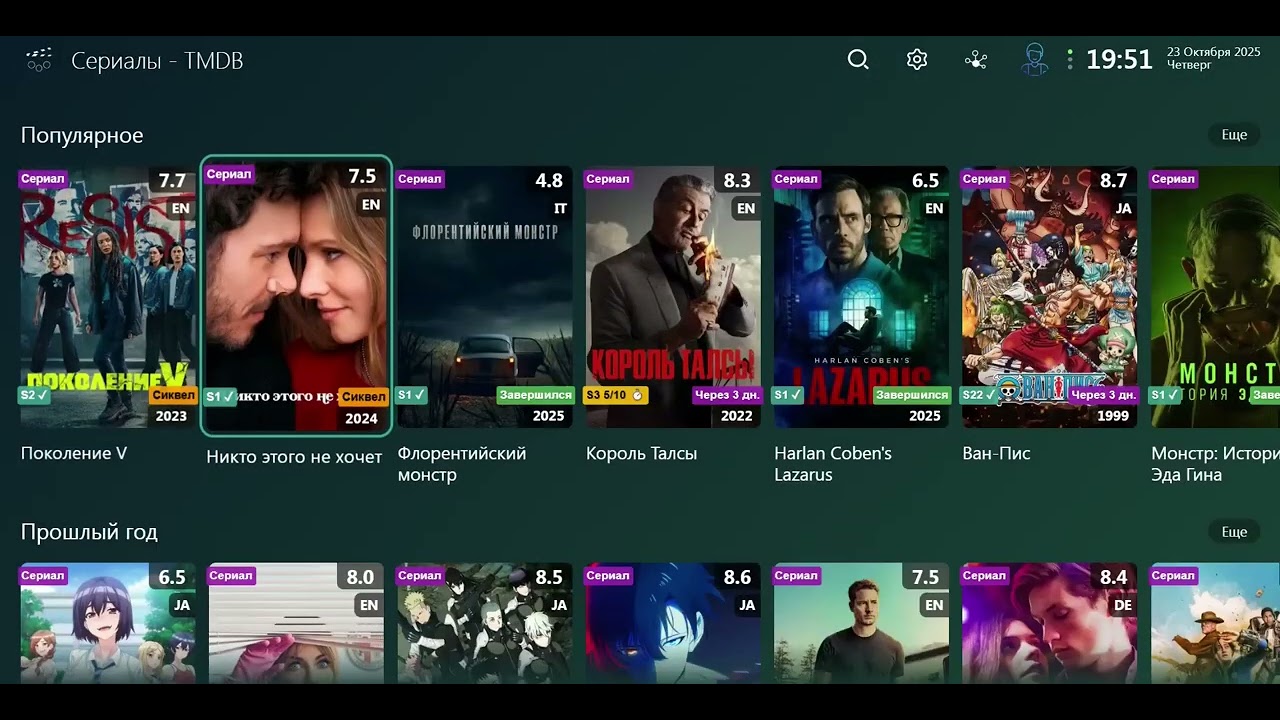Click the clock showing "19:51"
The image size is (1280, 720).
click(1119, 60)
